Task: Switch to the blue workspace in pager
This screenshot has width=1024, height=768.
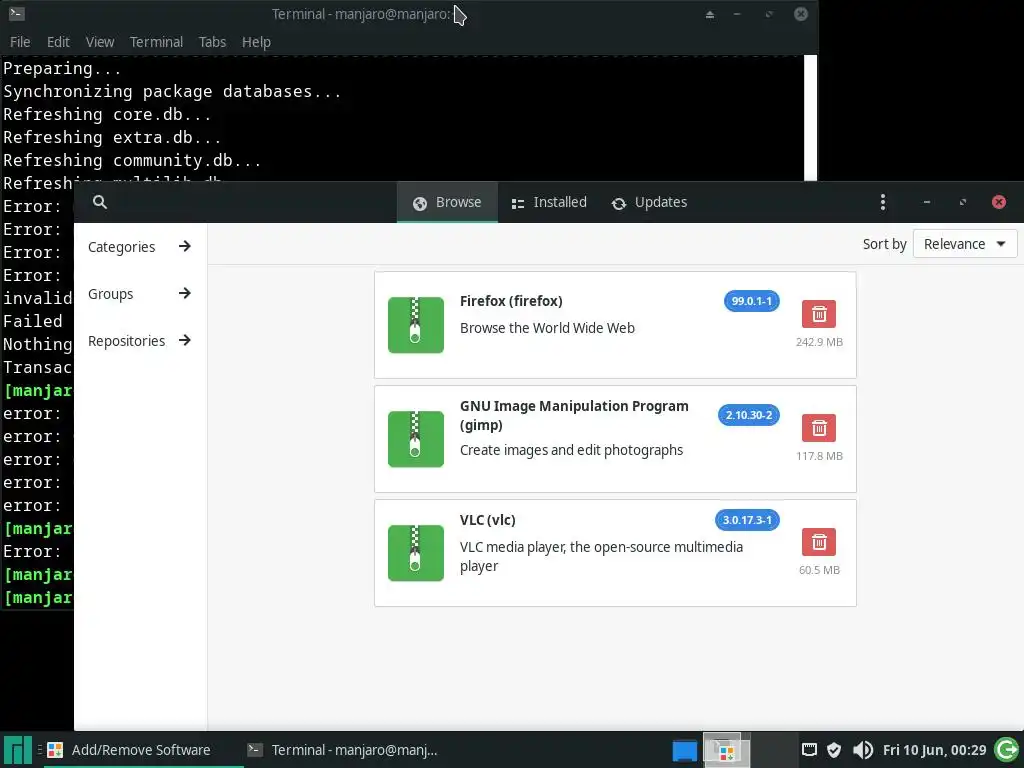Action: (684, 750)
